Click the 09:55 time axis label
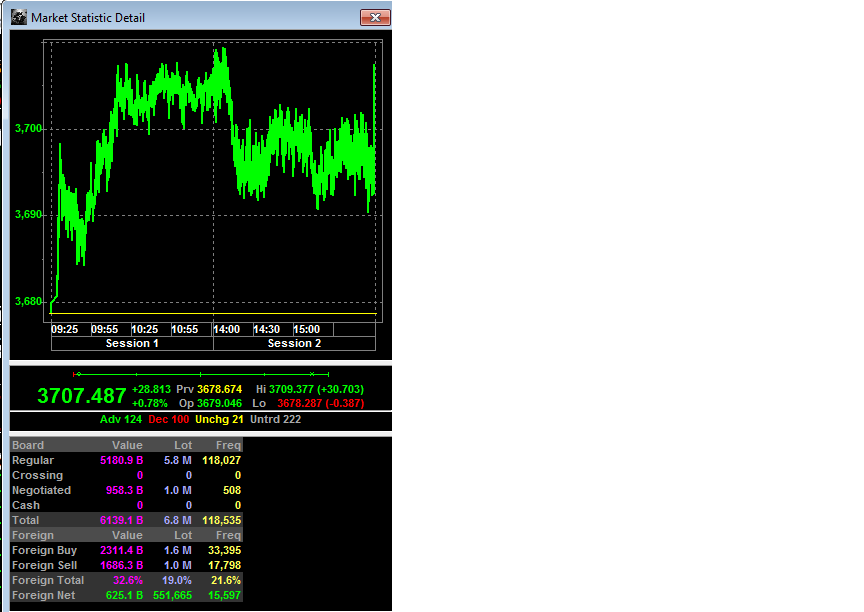 click(105, 329)
